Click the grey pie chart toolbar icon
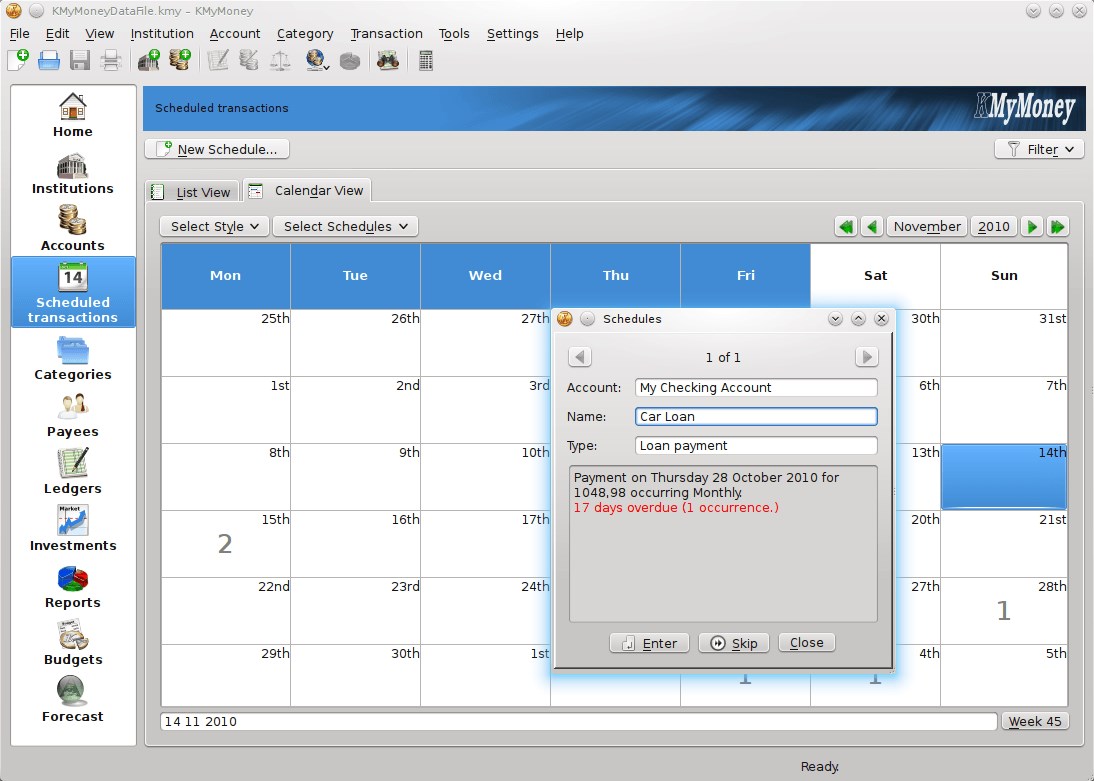This screenshot has height=781, width=1094. point(350,61)
